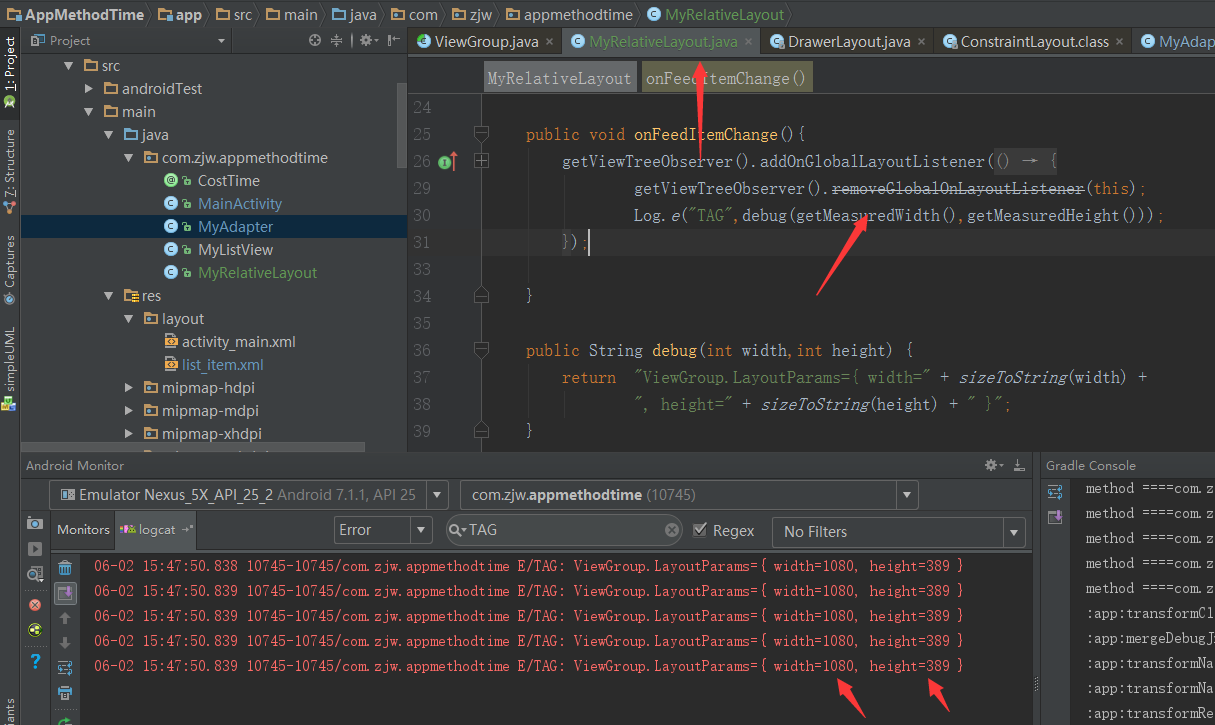Open the emulator device dropdown

coord(436,495)
